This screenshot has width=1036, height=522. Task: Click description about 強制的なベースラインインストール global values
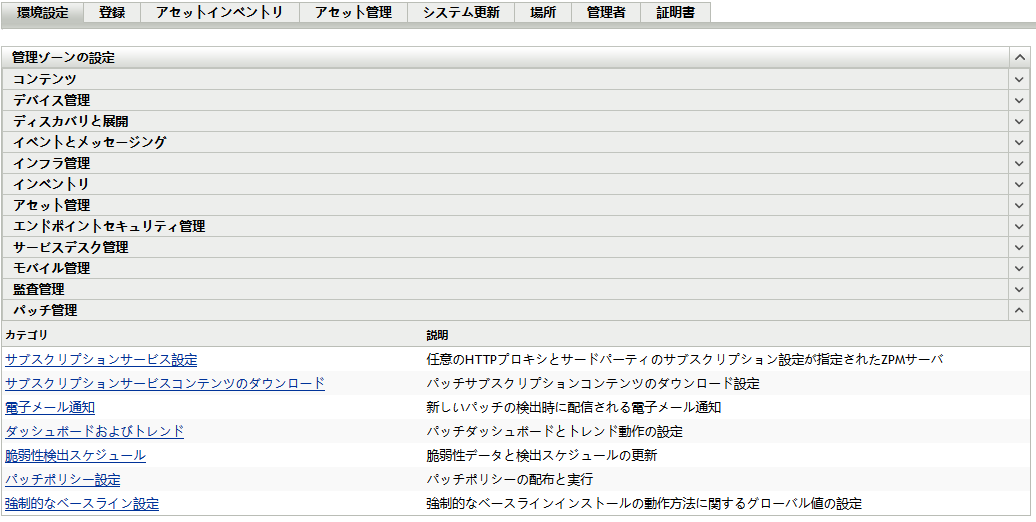[644, 503]
